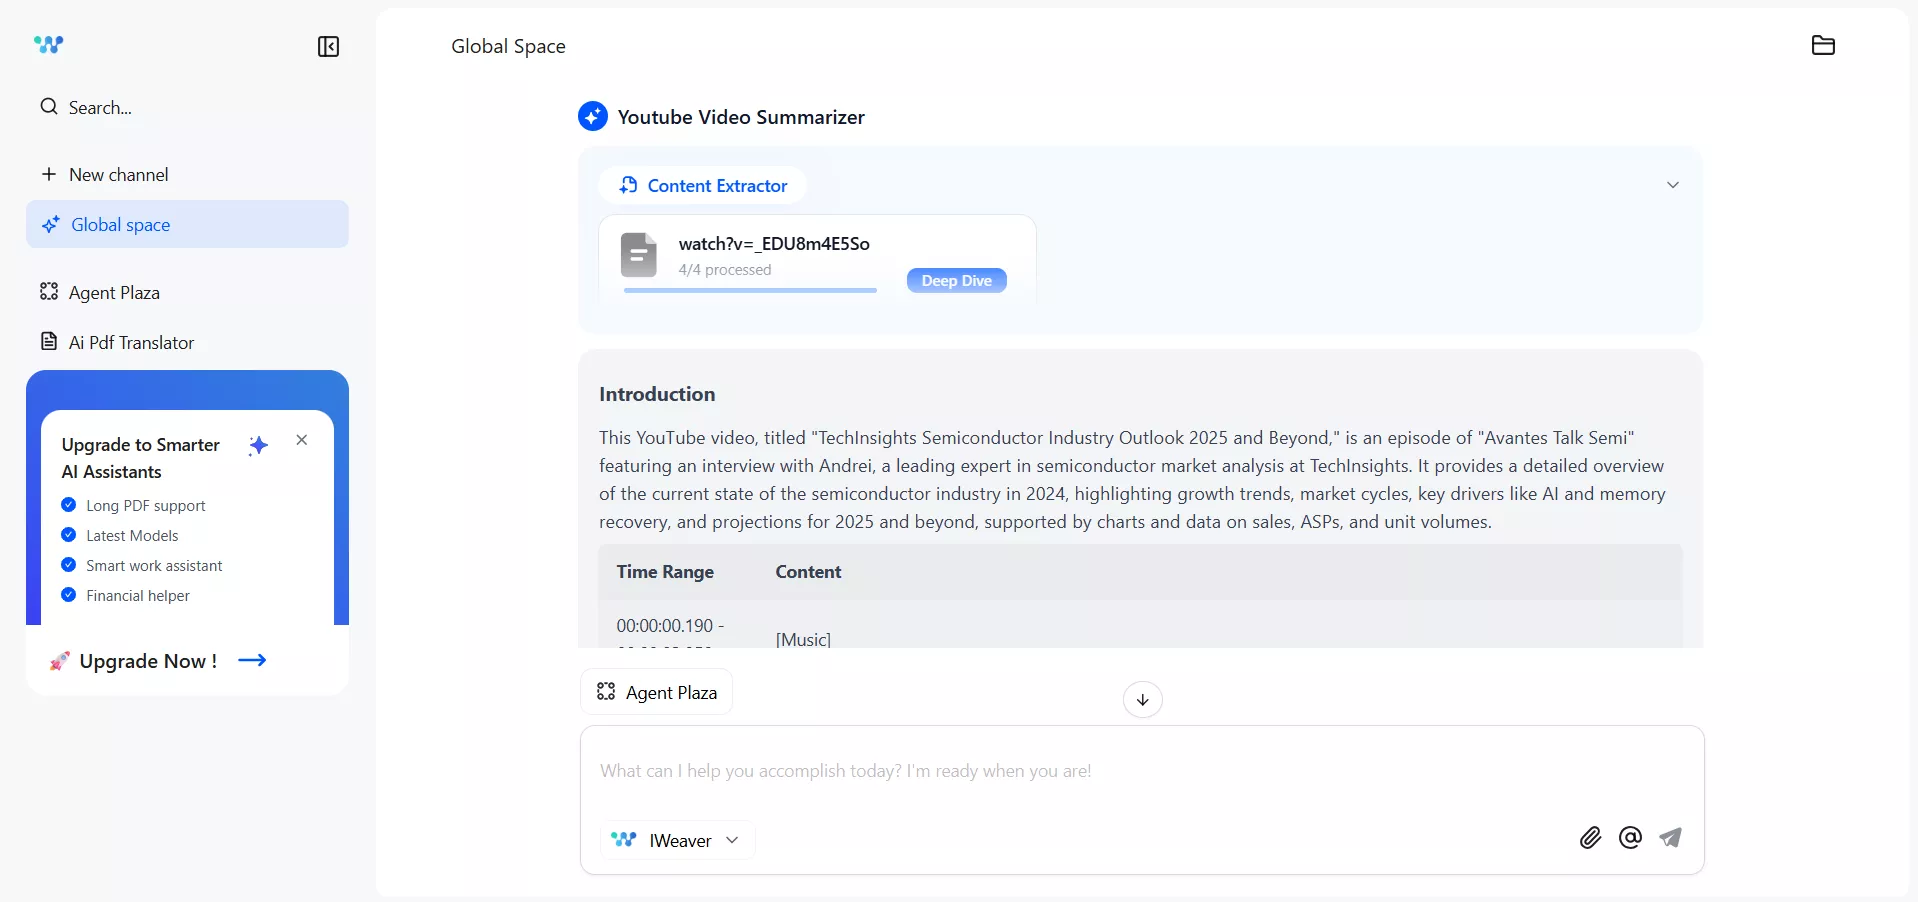The image size is (1918, 902).
Task: Collapse the sidebar with the panel icon
Action: coord(327,47)
